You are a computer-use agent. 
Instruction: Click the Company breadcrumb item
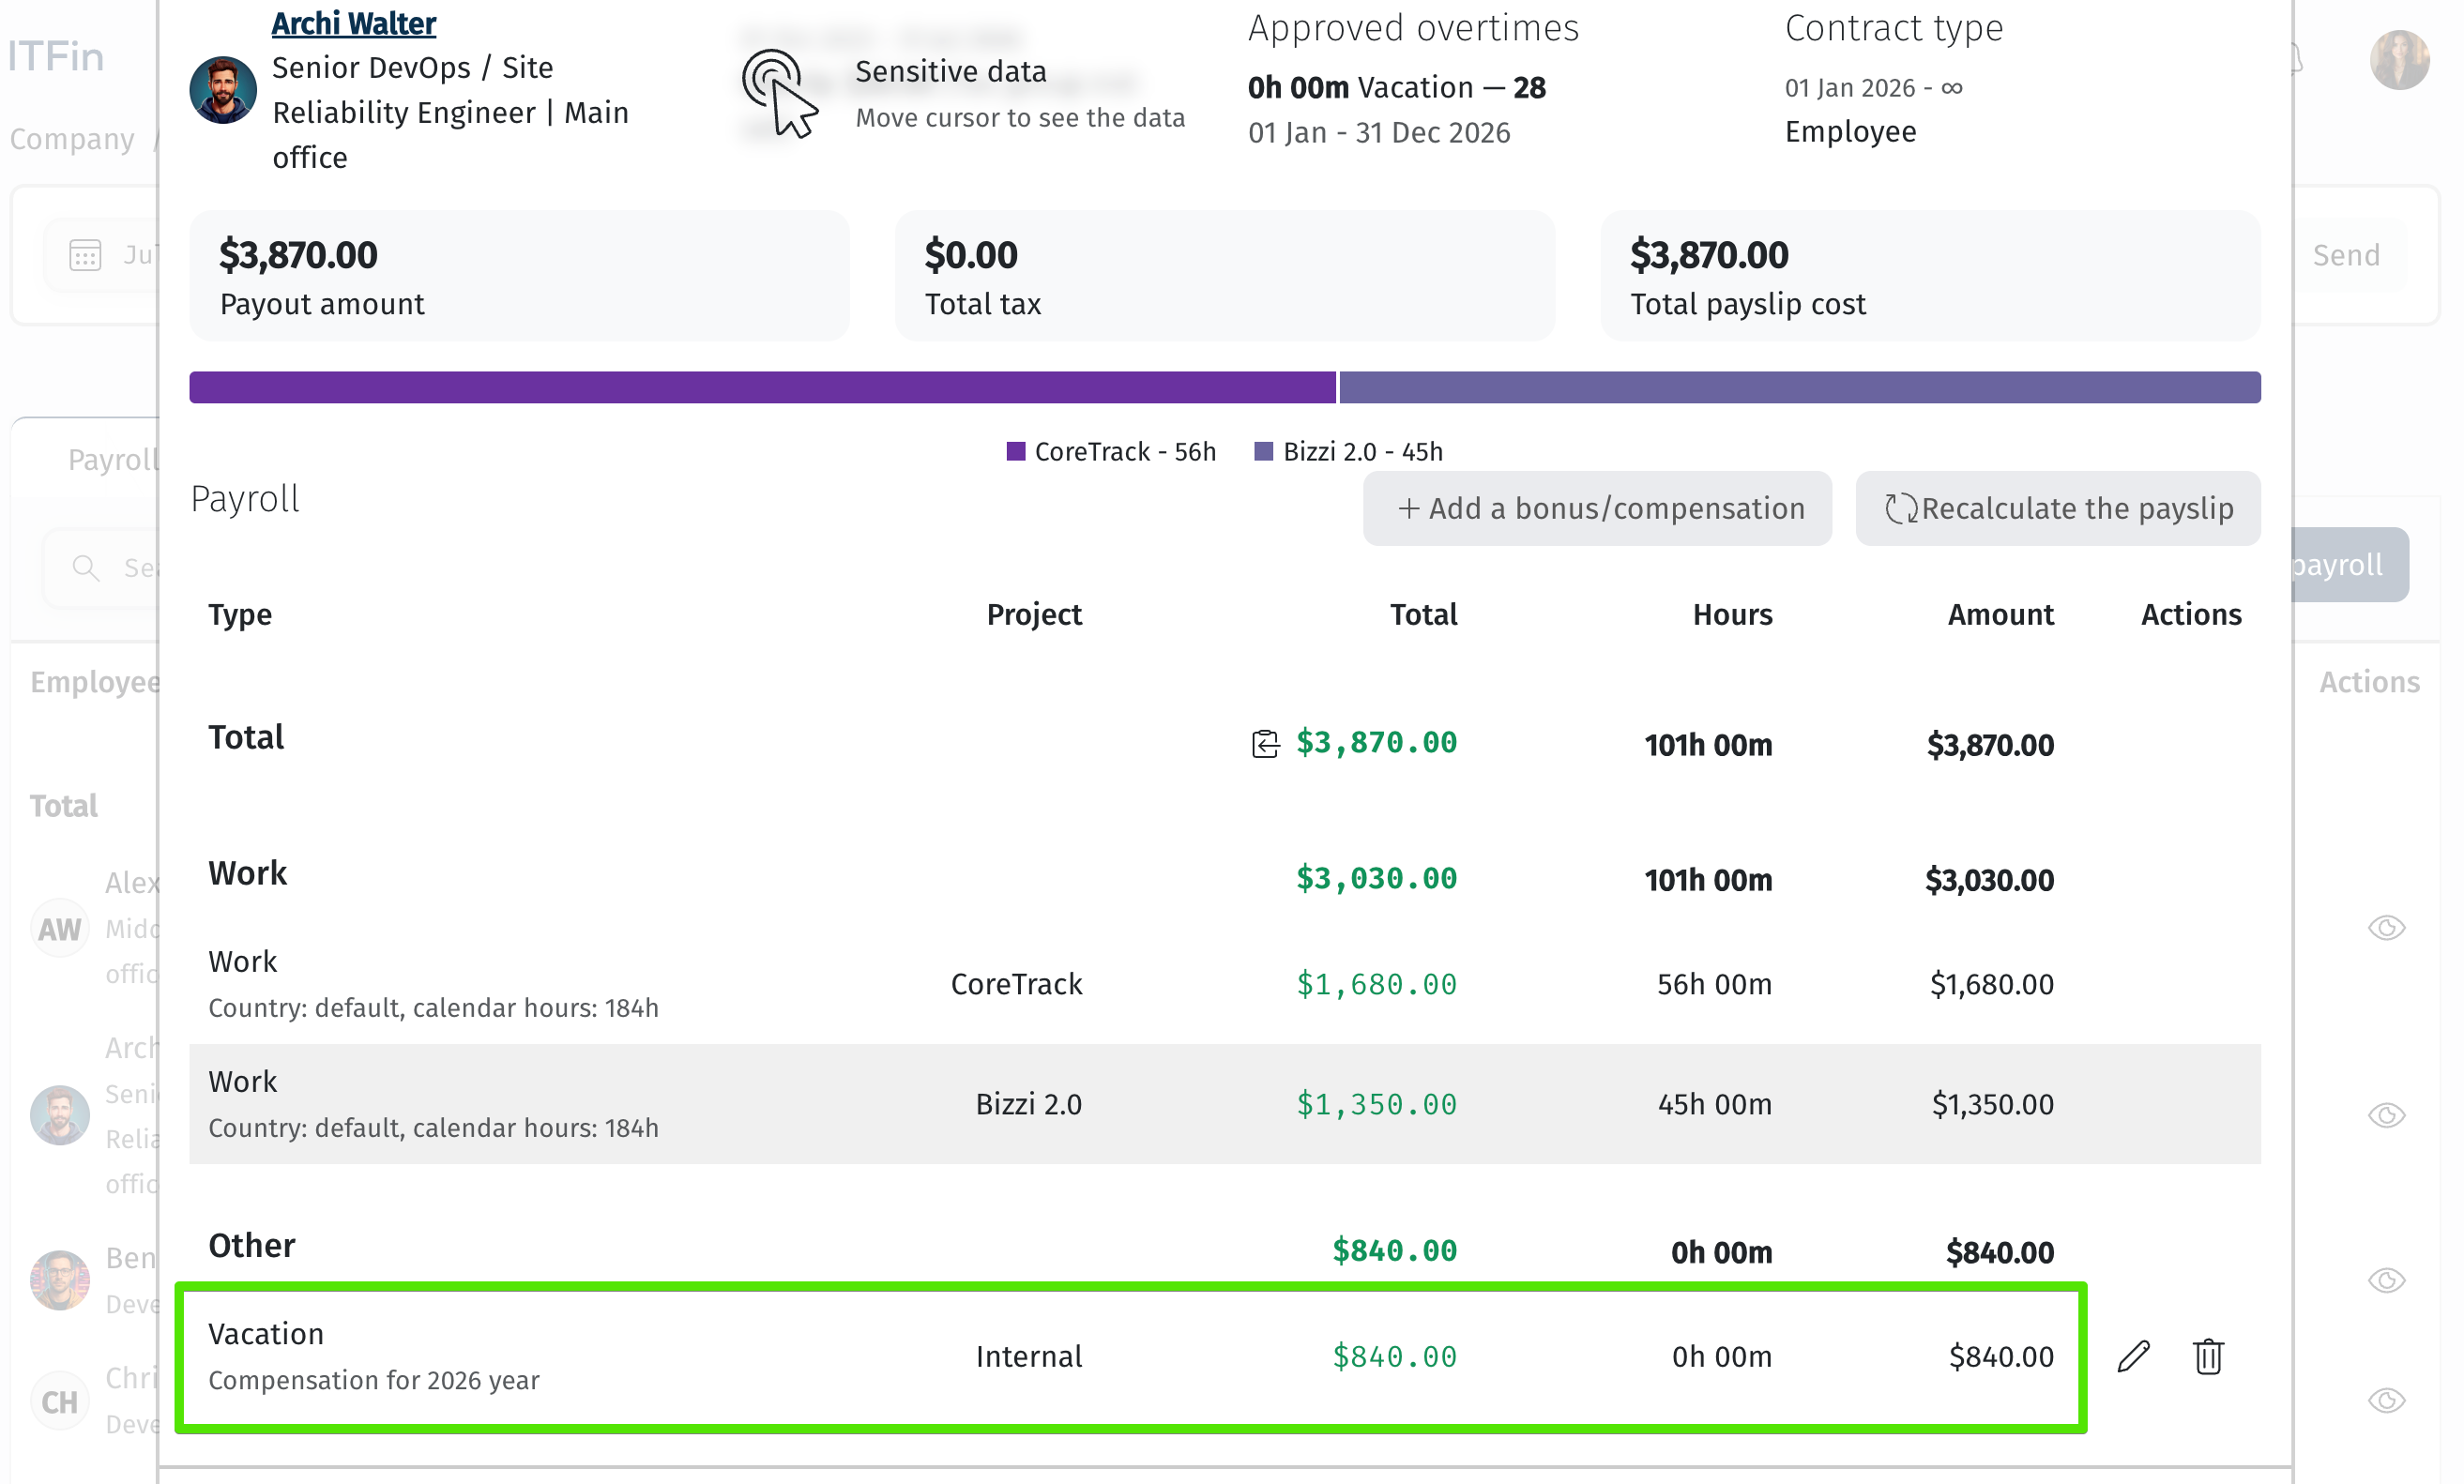(72, 139)
